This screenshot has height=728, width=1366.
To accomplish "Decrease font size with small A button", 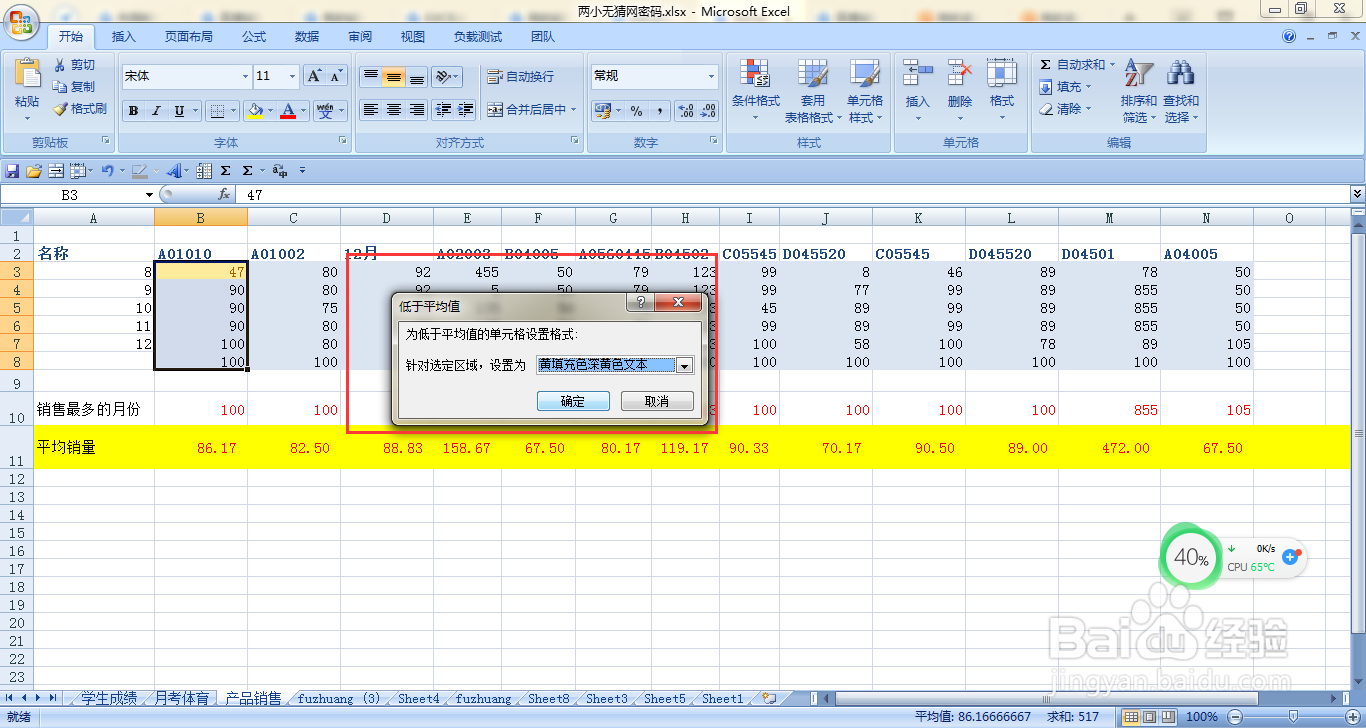I will pos(336,76).
